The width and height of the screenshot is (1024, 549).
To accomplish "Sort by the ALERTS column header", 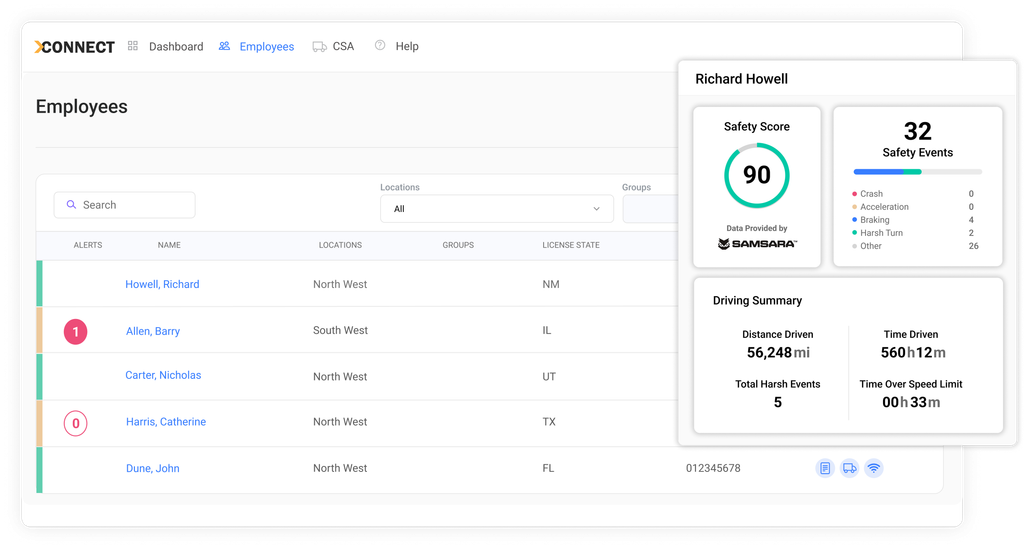I will (x=88, y=245).
